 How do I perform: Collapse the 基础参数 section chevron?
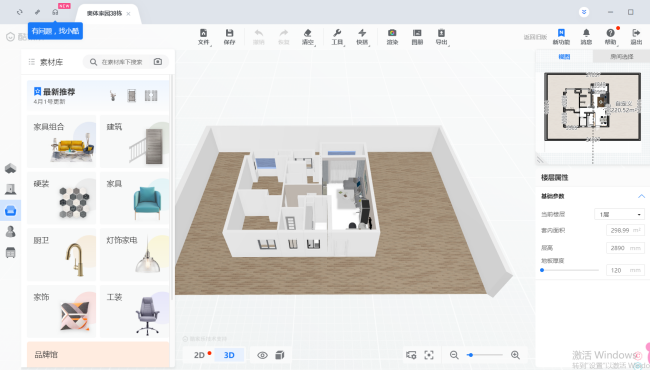pos(641,196)
